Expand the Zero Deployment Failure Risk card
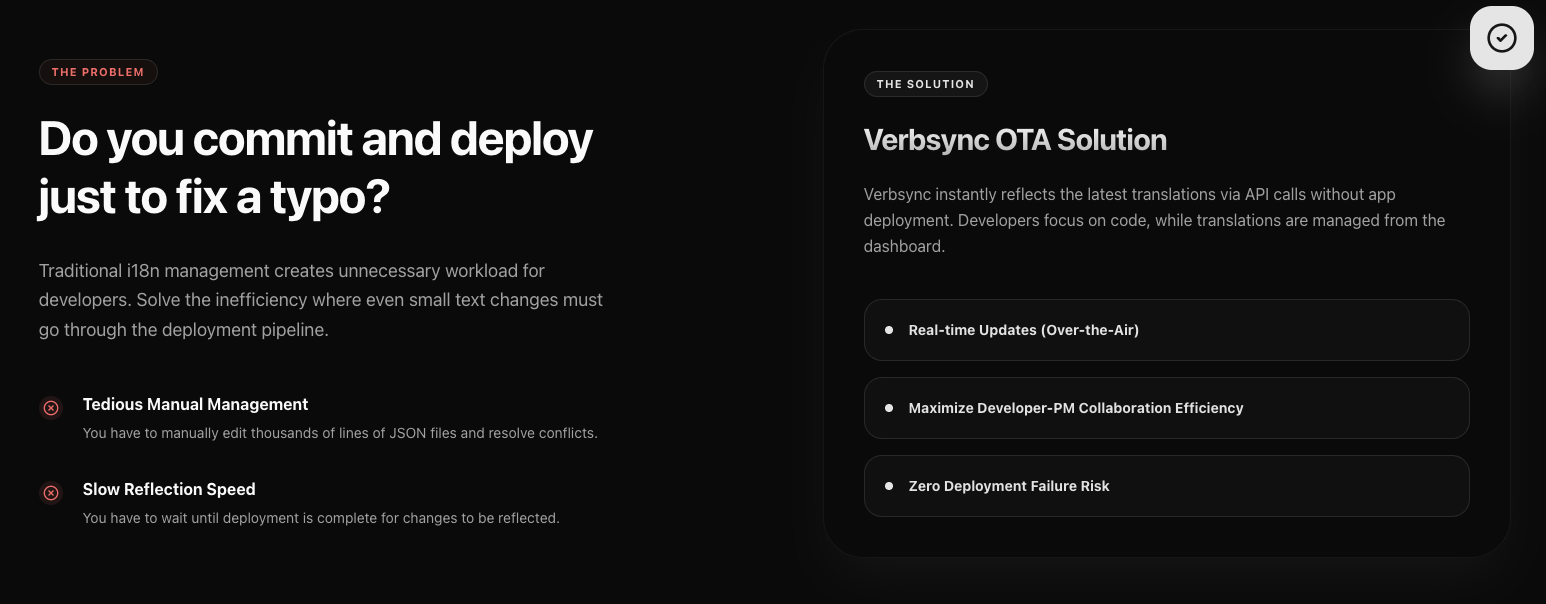The width and height of the screenshot is (1546, 604). click(x=1166, y=485)
